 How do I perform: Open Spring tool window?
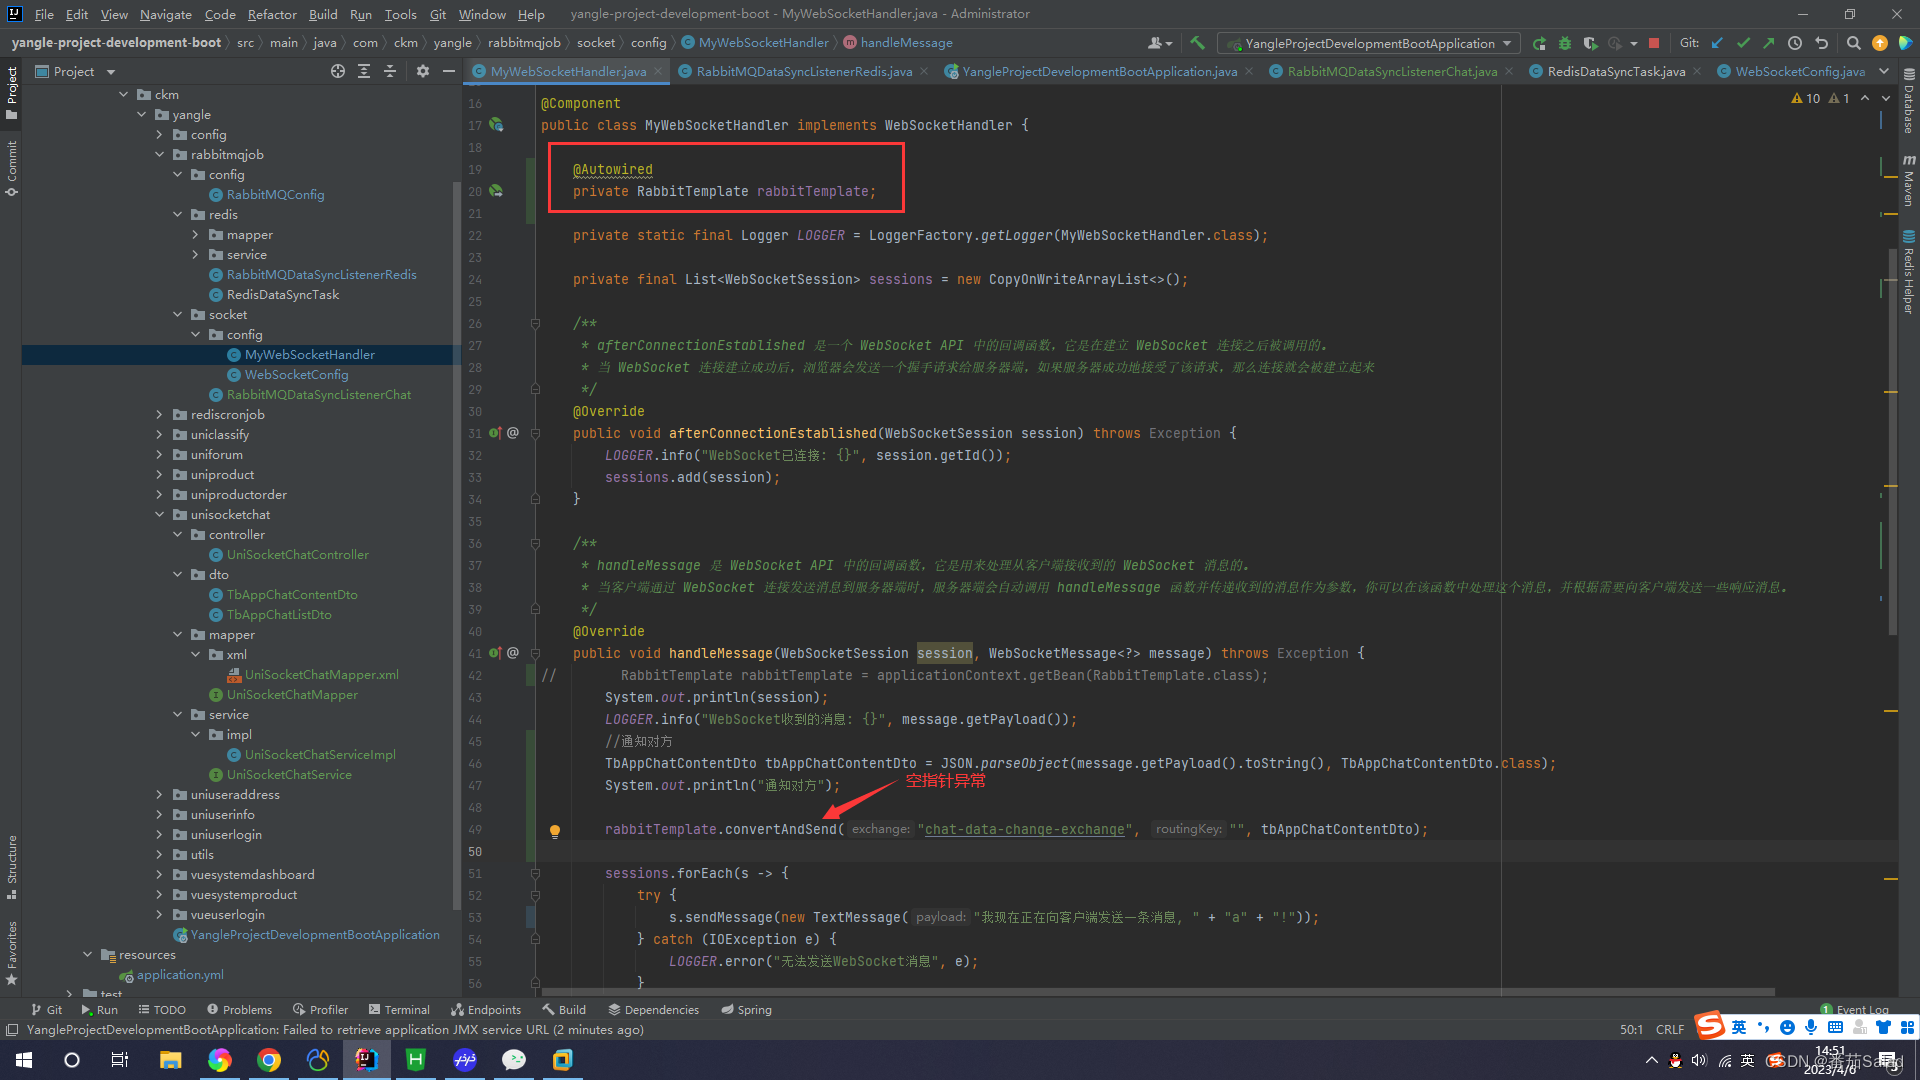click(746, 1010)
